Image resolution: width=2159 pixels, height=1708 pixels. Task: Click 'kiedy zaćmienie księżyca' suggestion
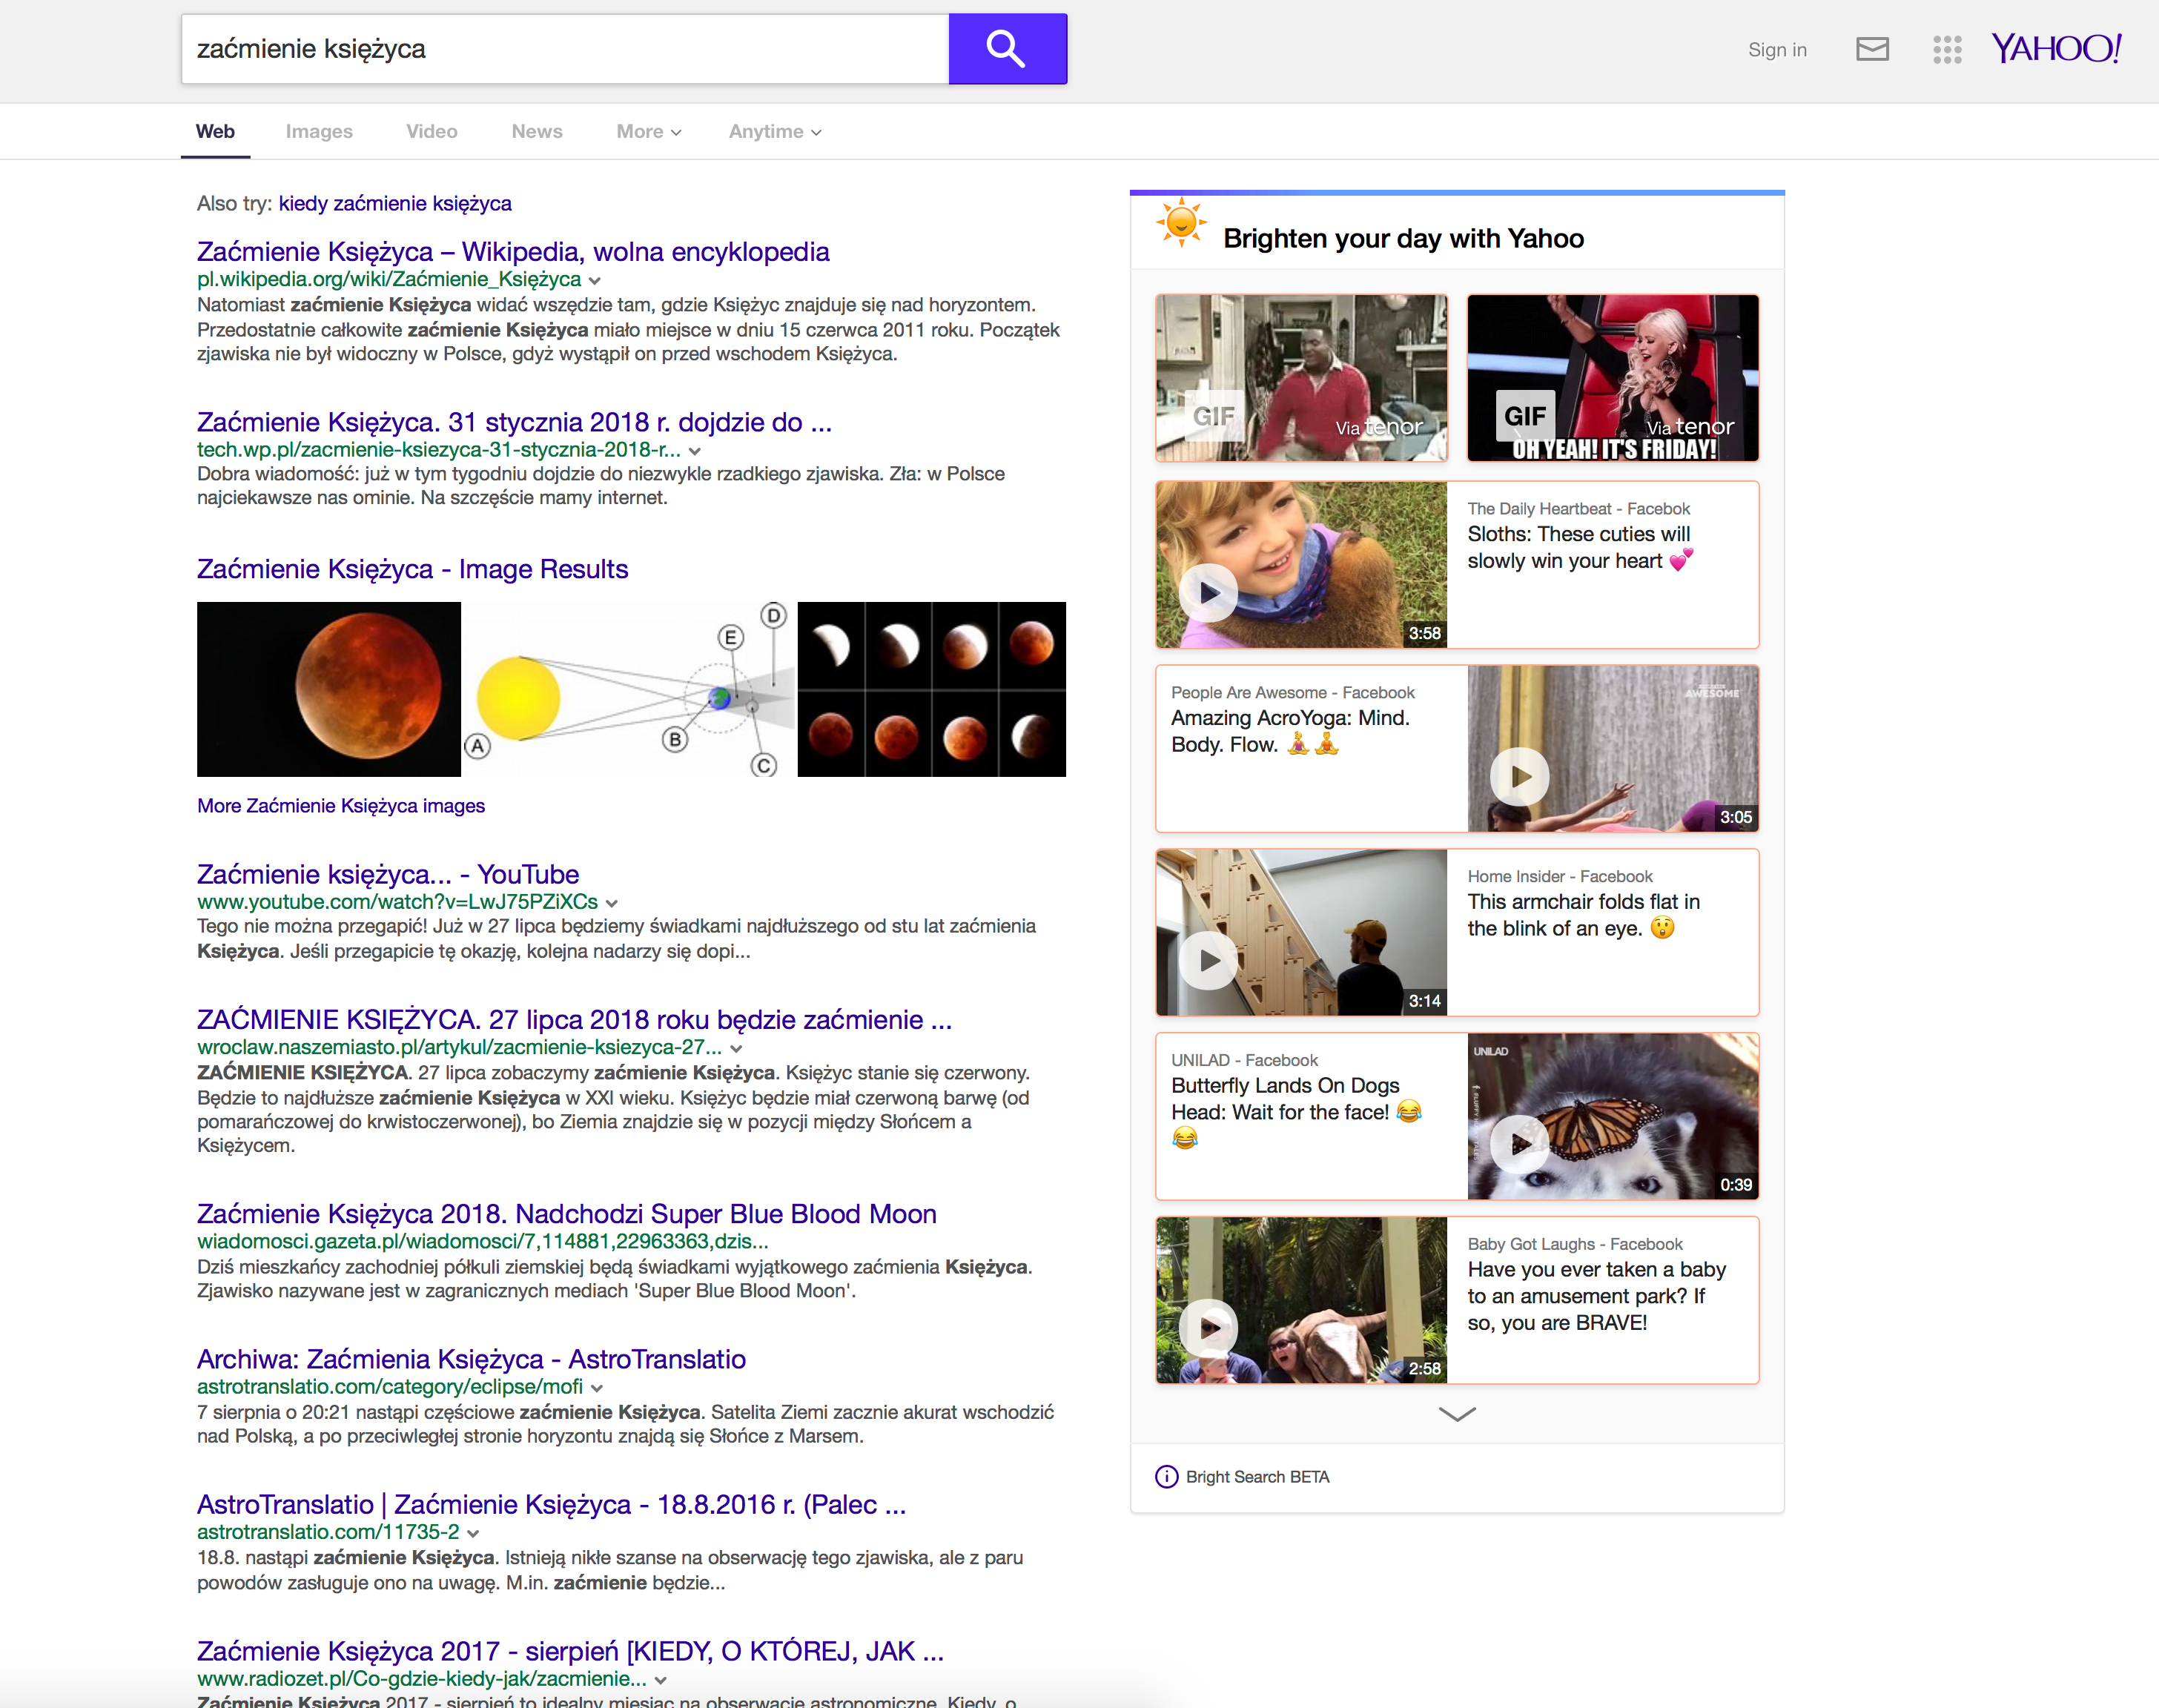[395, 204]
